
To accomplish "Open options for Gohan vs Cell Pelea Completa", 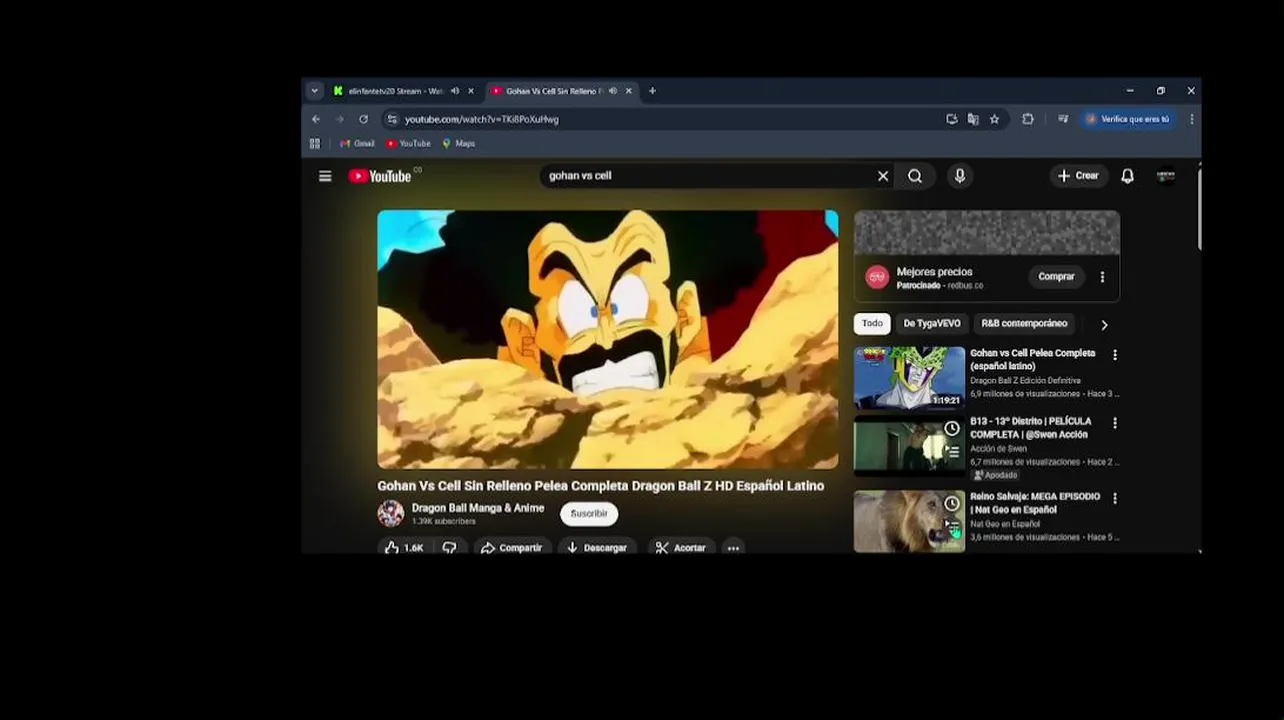I will point(1115,355).
